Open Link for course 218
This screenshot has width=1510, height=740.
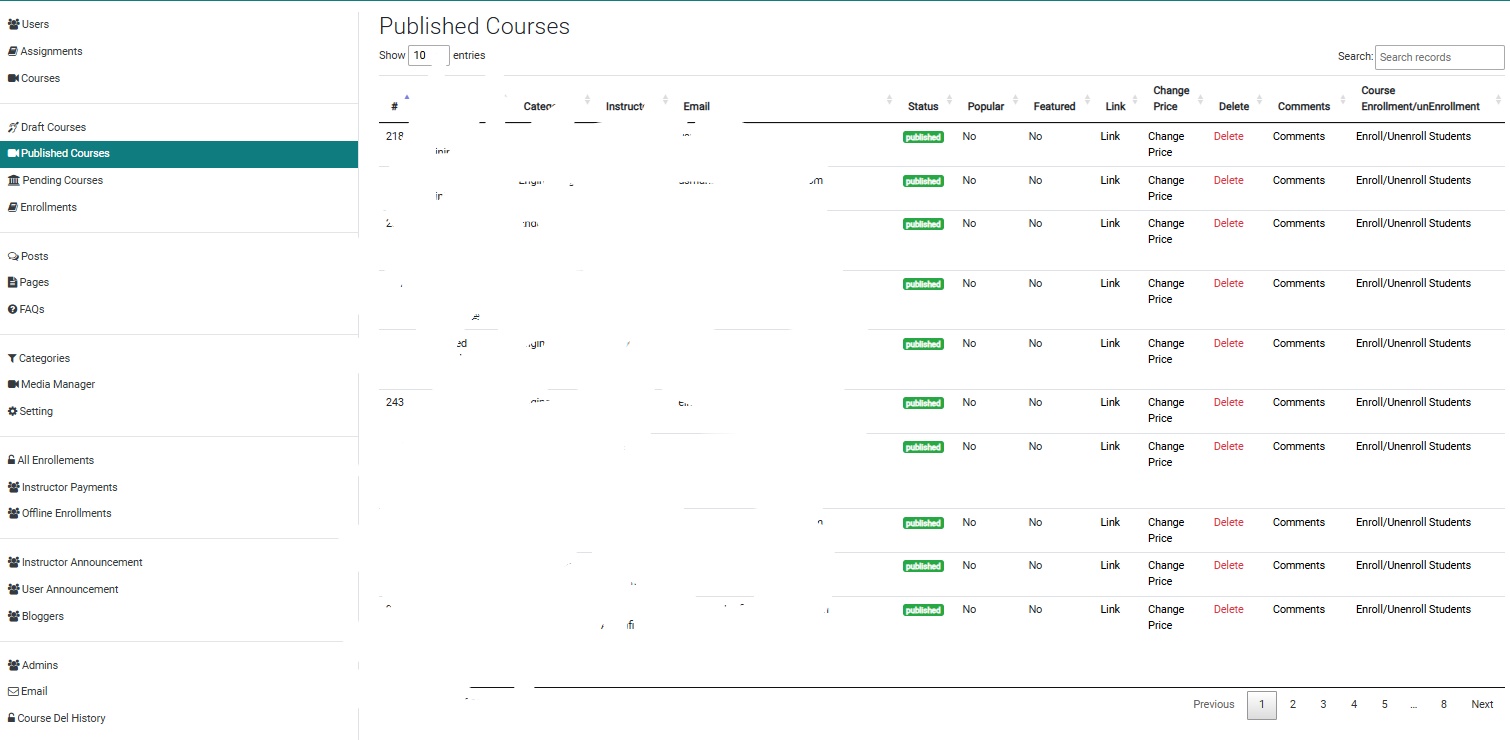[1110, 136]
